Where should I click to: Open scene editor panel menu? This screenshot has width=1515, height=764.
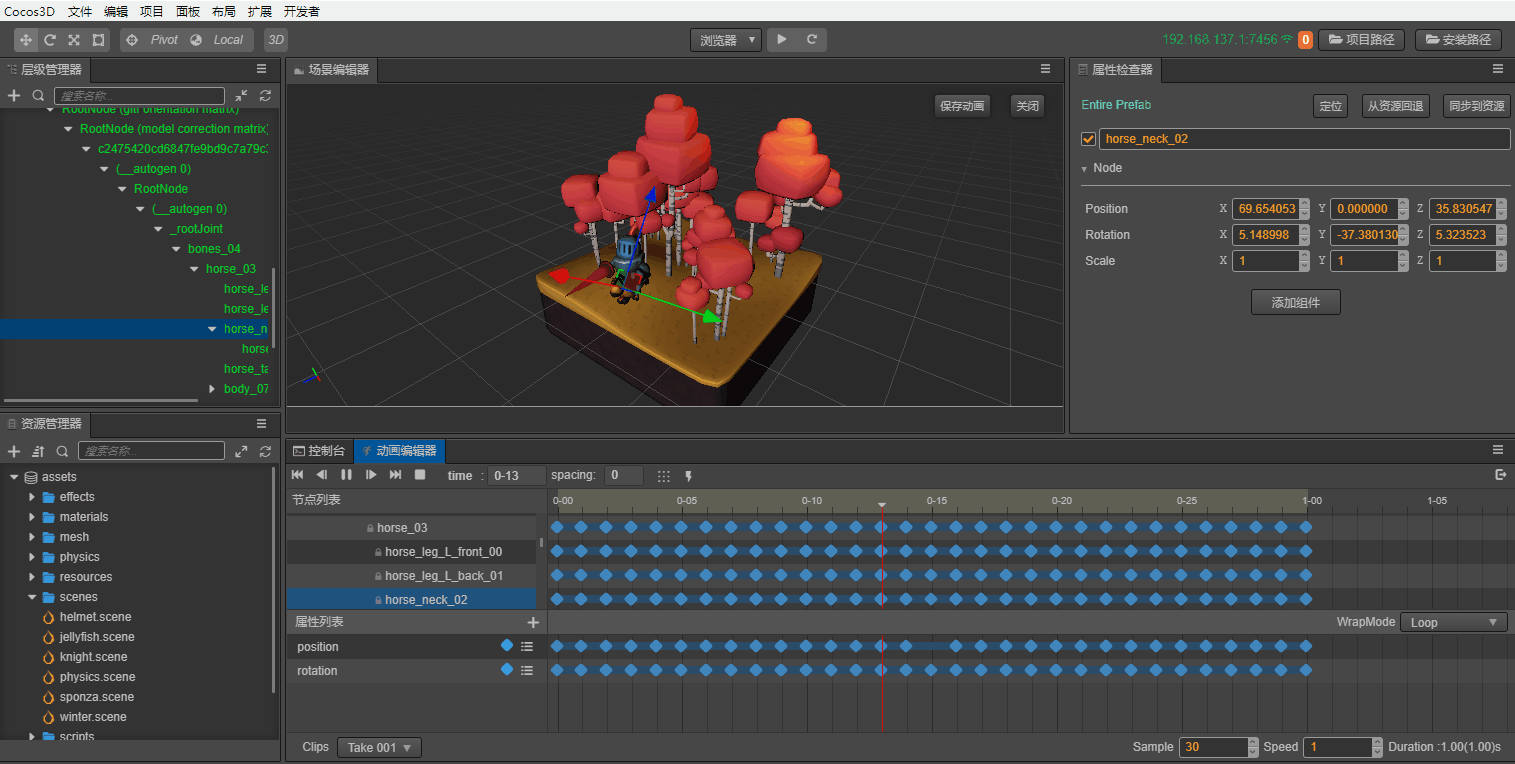pyautogui.click(x=1045, y=69)
